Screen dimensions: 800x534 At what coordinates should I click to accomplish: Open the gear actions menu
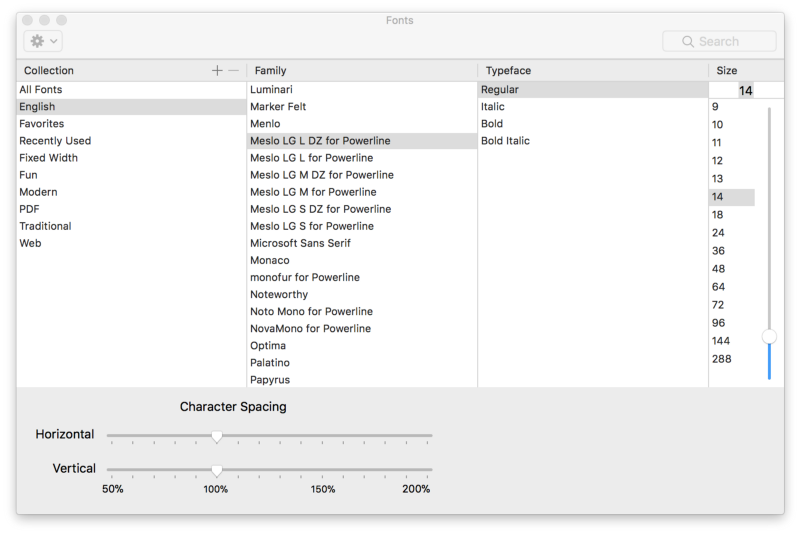pyautogui.click(x=43, y=41)
